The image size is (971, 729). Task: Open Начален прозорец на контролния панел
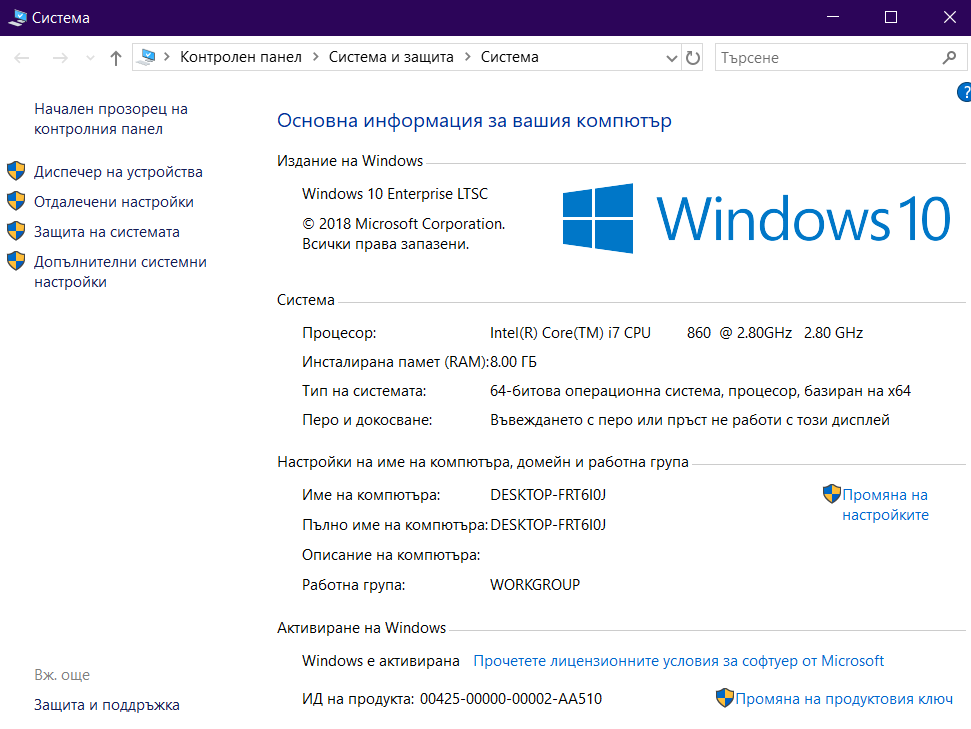click(111, 119)
